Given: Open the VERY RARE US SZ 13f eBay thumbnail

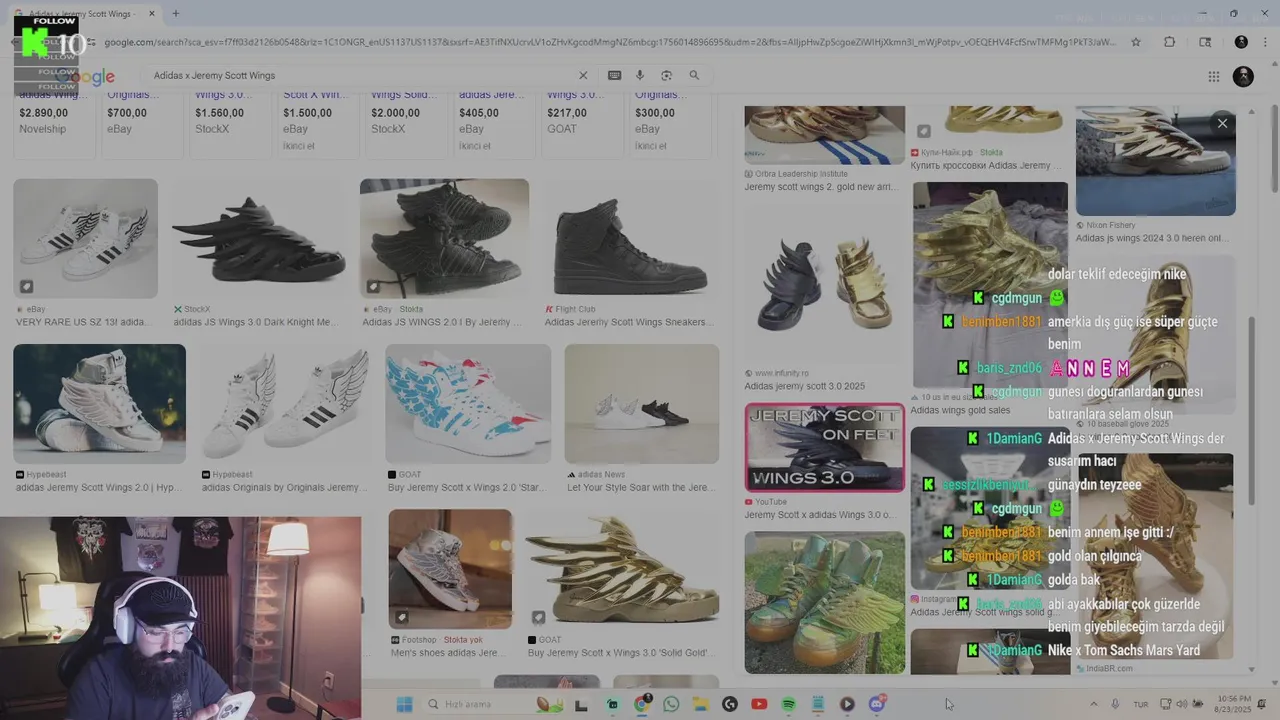Looking at the screenshot, I should point(86,238).
